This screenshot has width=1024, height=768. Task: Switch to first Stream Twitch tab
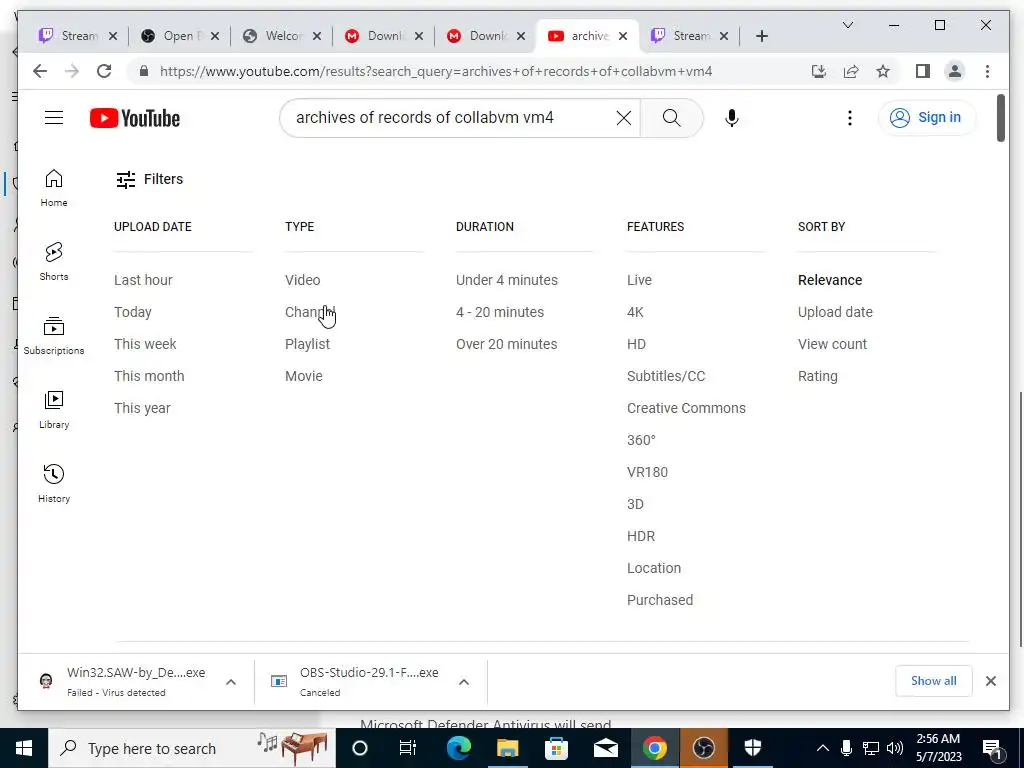[x=71, y=36]
